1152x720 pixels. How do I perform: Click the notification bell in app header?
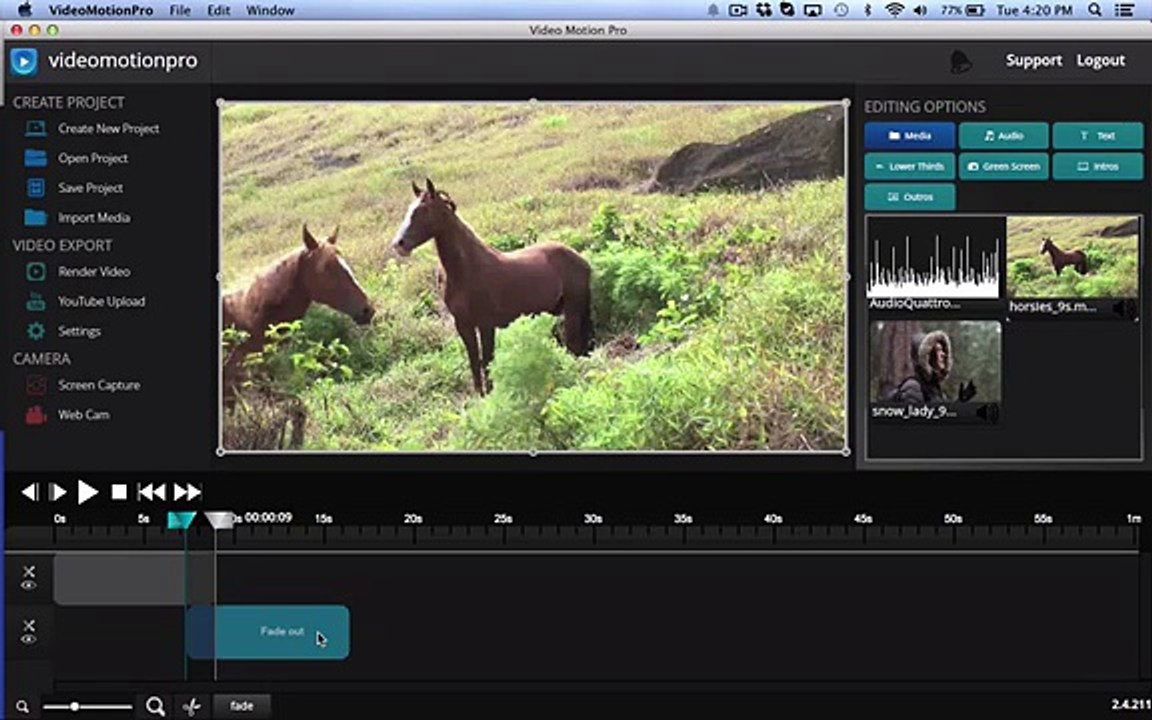(960, 62)
